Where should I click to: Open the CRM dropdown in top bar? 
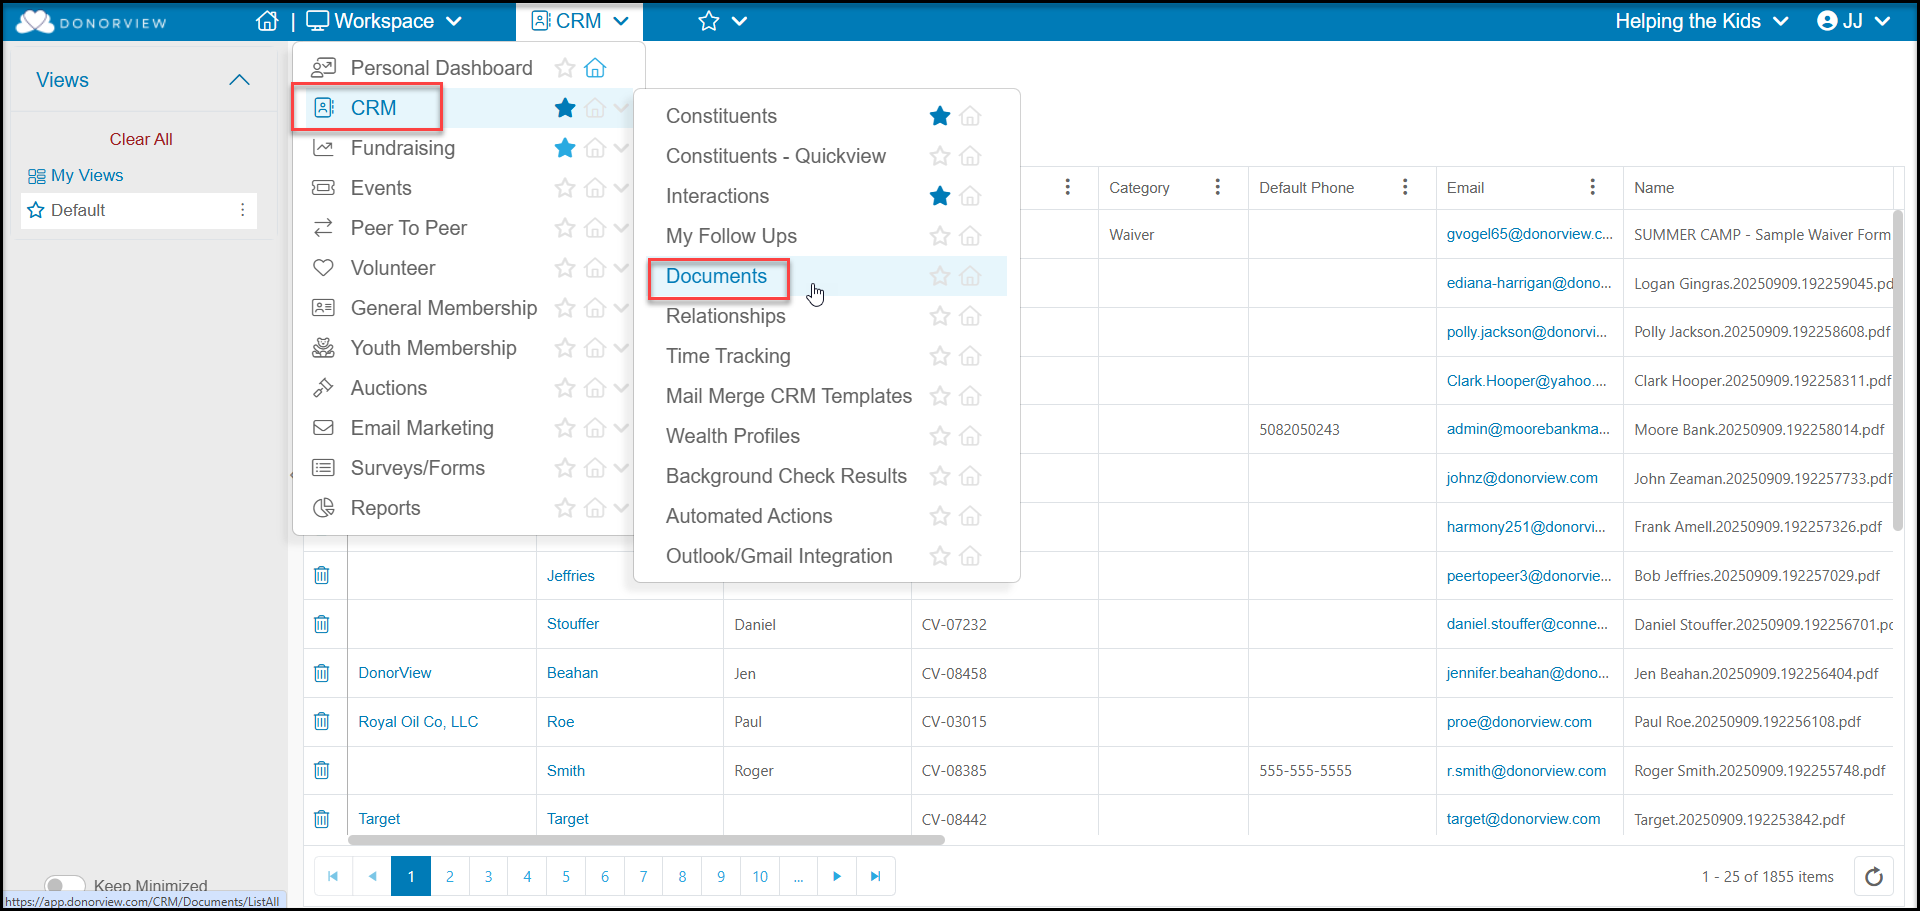580,21
